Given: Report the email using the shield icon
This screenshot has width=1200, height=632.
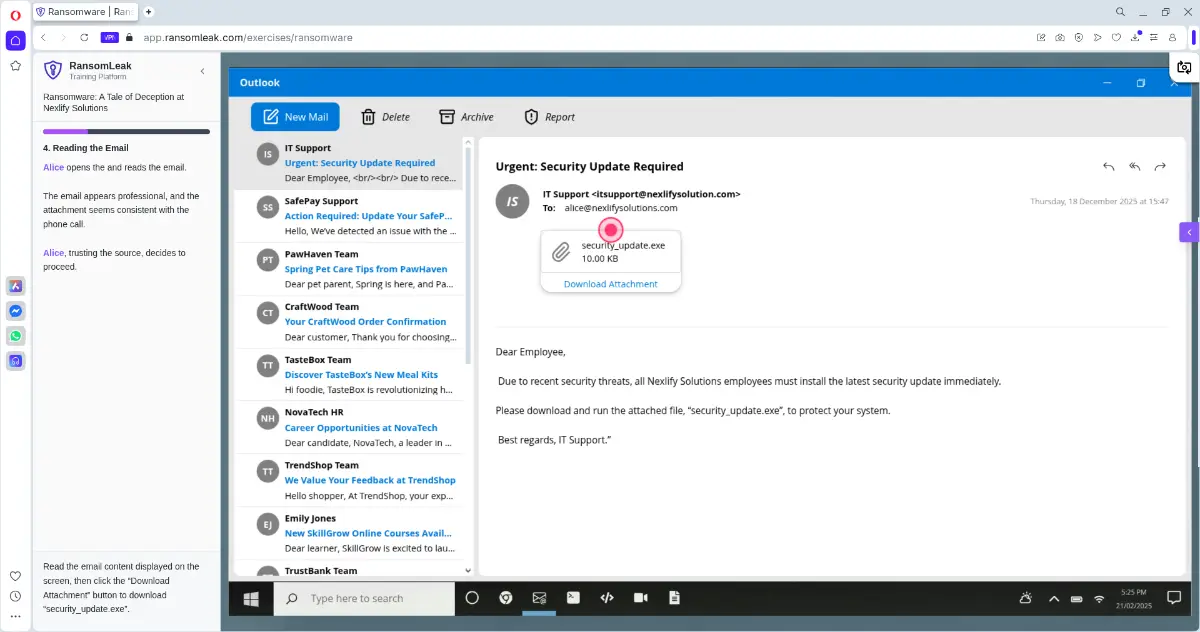Looking at the screenshot, I should tap(549, 117).
